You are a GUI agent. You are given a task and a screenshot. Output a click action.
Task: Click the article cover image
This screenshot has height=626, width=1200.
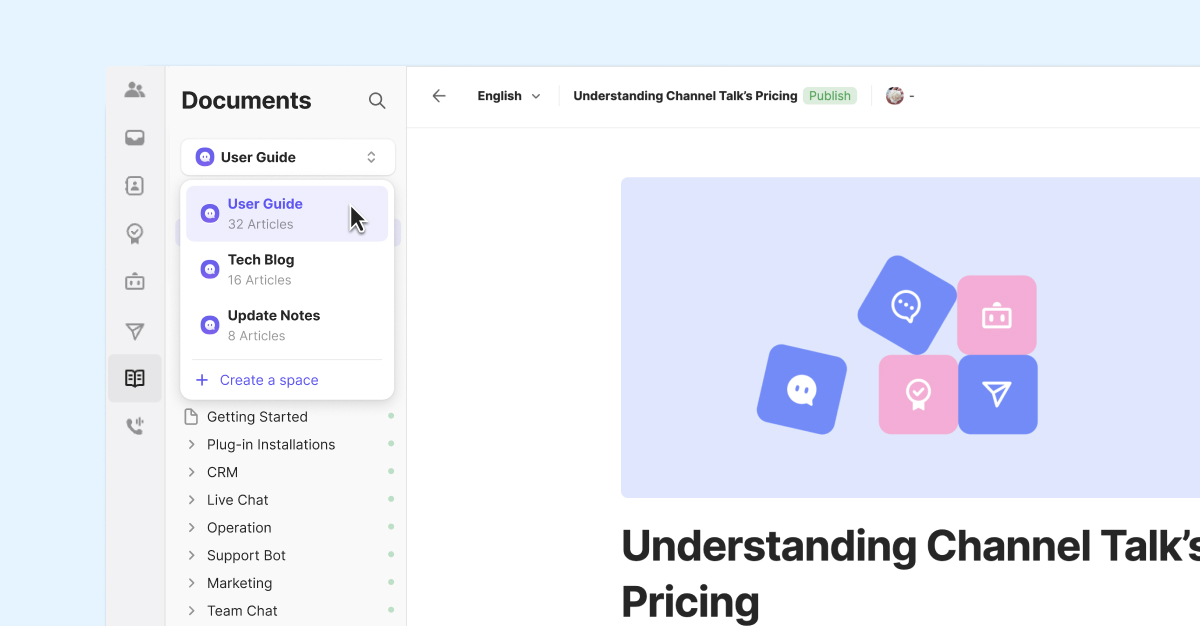click(x=900, y=337)
